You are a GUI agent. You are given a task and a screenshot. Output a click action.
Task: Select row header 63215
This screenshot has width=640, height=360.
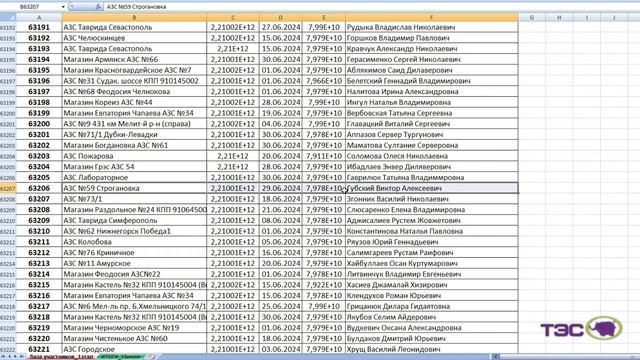(8, 274)
